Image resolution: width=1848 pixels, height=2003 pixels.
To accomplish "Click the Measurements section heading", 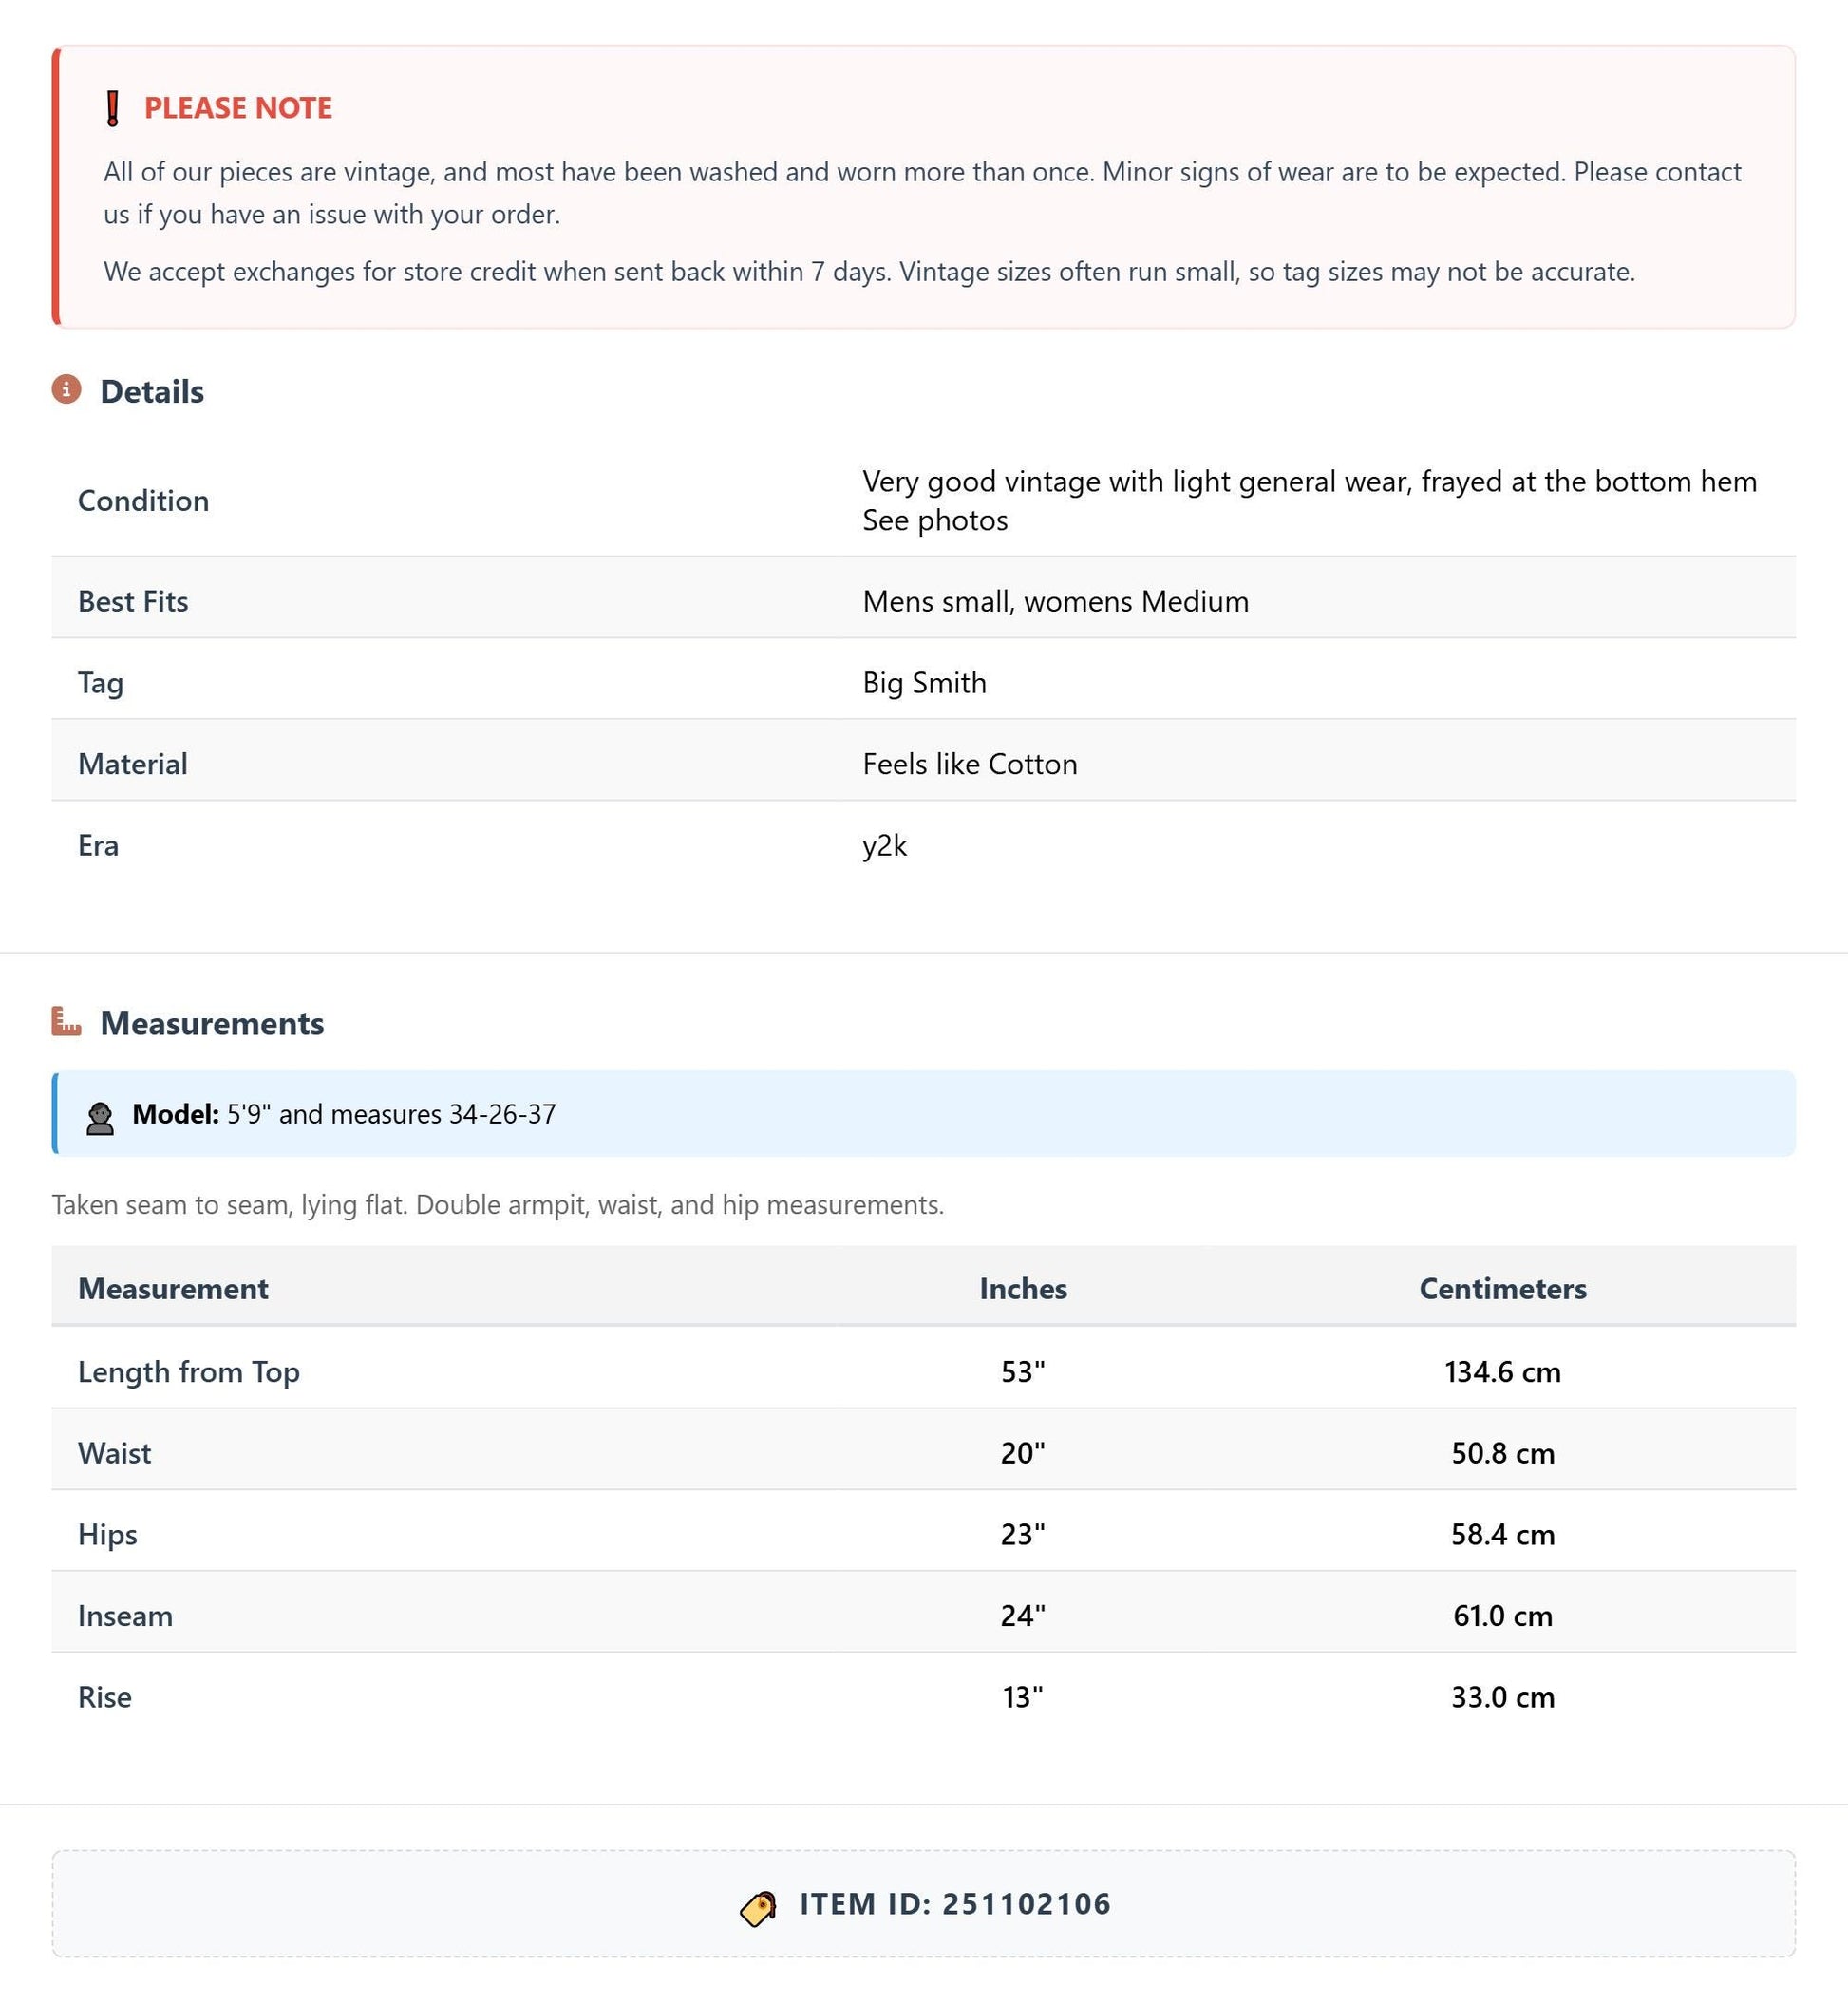I will tap(212, 1023).
